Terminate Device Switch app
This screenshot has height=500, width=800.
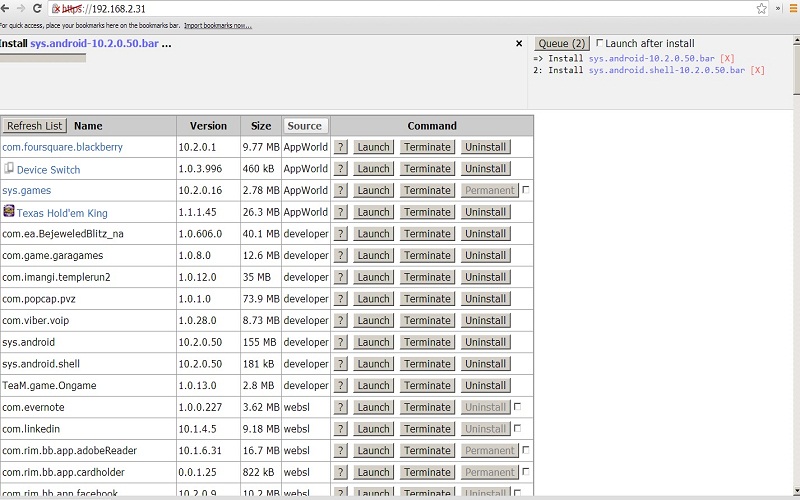(428, 169)
